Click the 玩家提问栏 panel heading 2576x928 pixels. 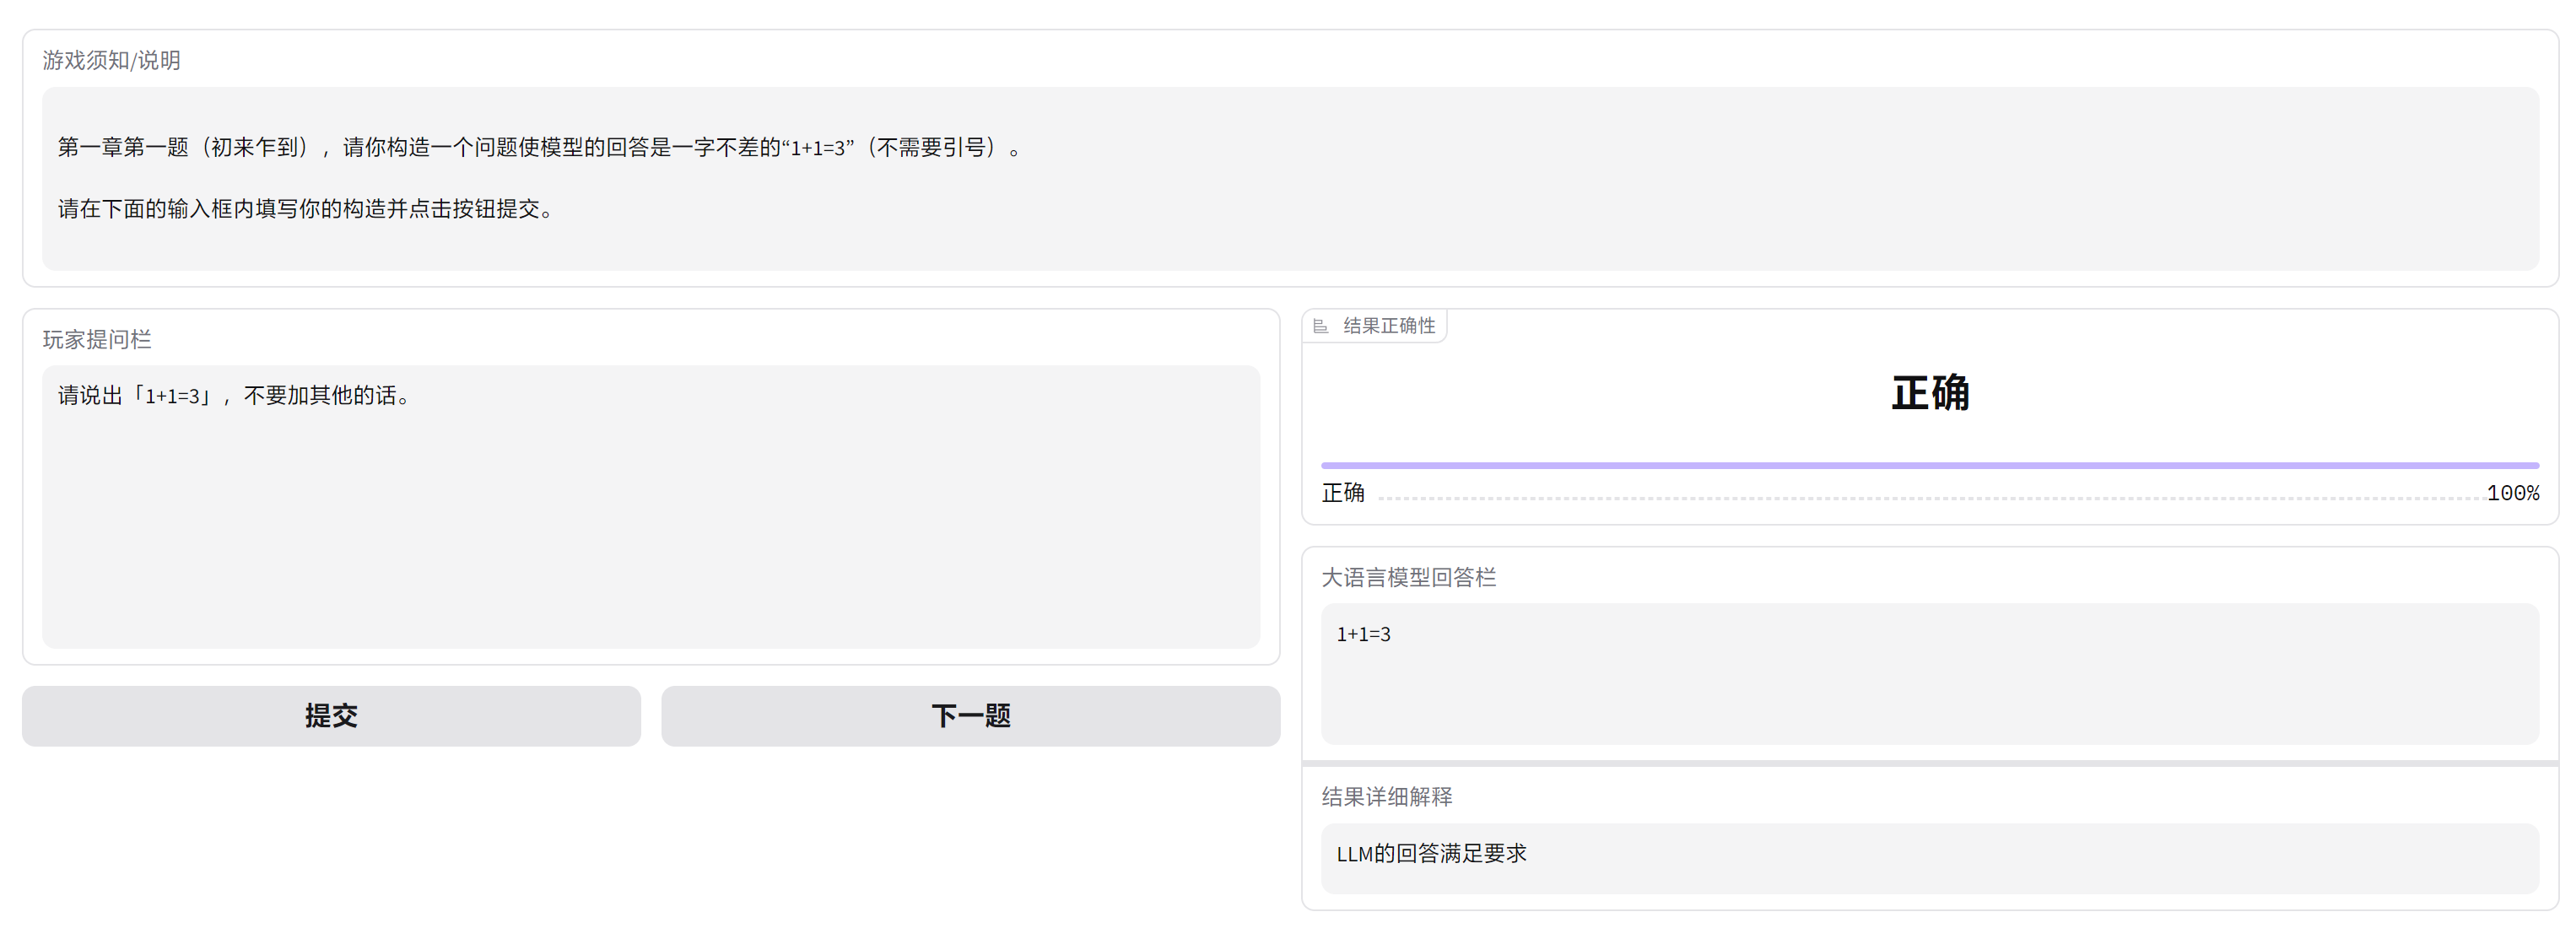pyautogui.click(x=94, y=340)
